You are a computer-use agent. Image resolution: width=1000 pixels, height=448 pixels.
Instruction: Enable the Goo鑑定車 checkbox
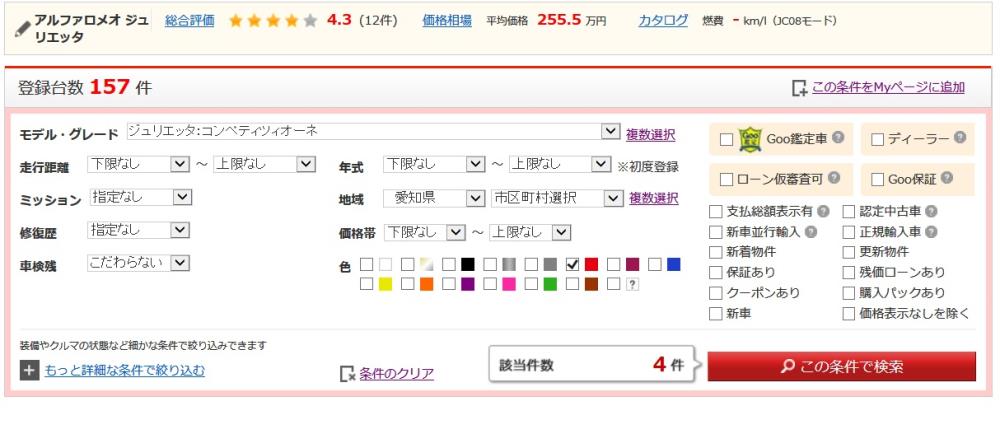tap(726, 140)
